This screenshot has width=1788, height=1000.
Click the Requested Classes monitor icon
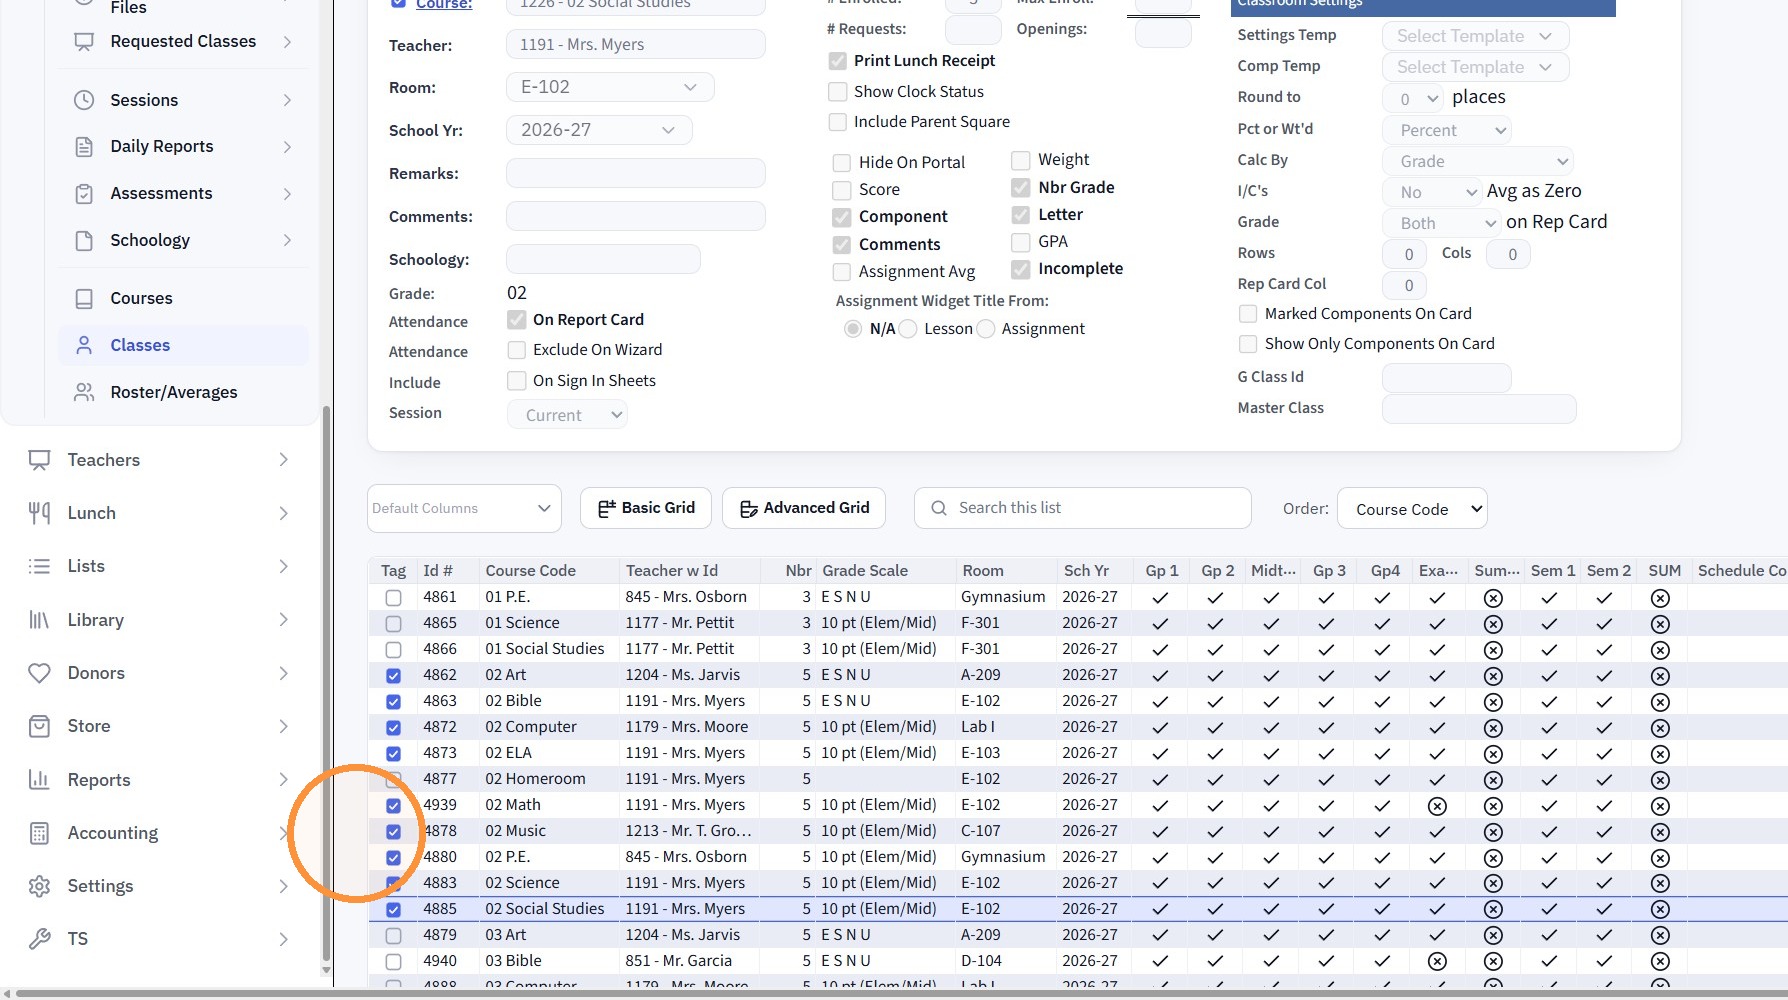[84, 42]
